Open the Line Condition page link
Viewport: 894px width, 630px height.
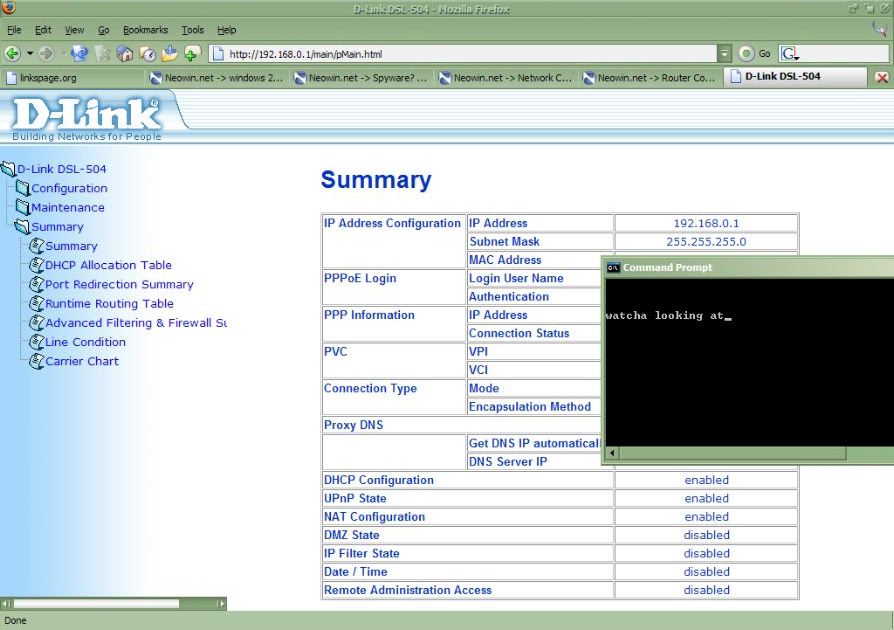tap(85, 342)
